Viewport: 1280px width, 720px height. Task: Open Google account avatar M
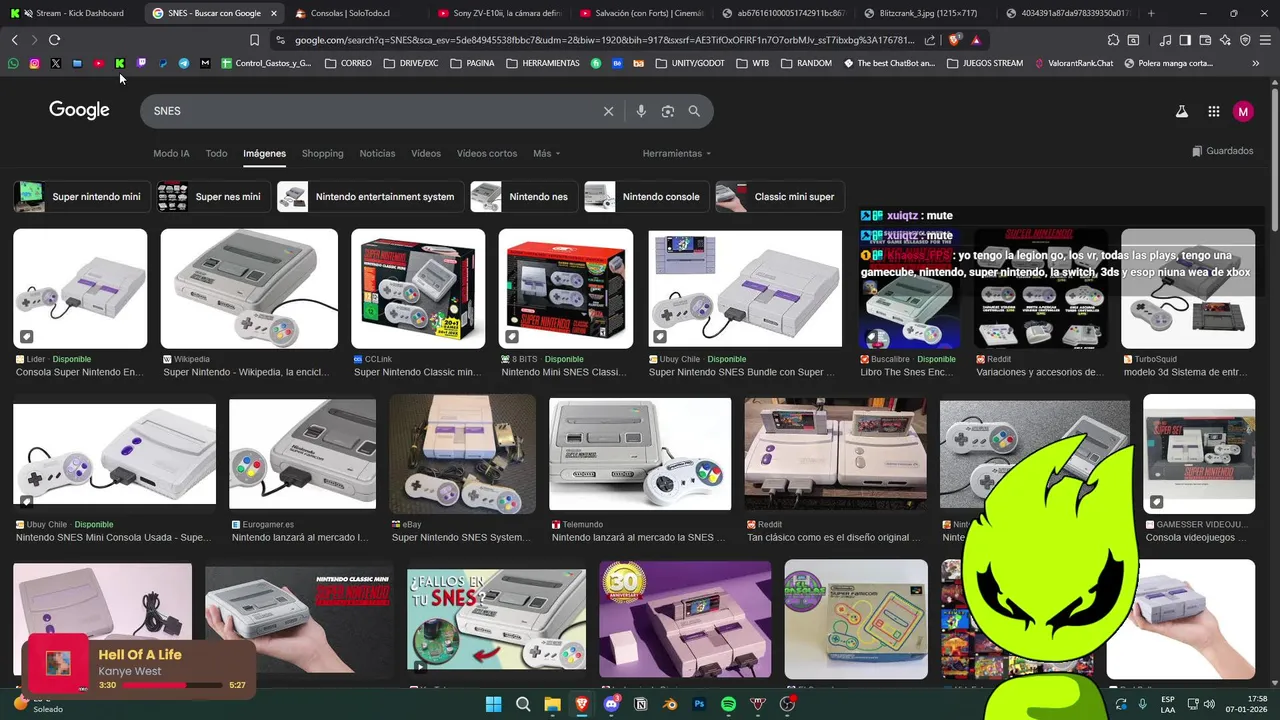tap(1243, 112)
